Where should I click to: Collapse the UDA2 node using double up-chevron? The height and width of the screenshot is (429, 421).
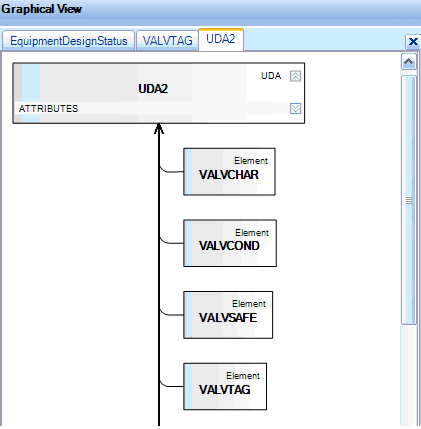point(295,76)
